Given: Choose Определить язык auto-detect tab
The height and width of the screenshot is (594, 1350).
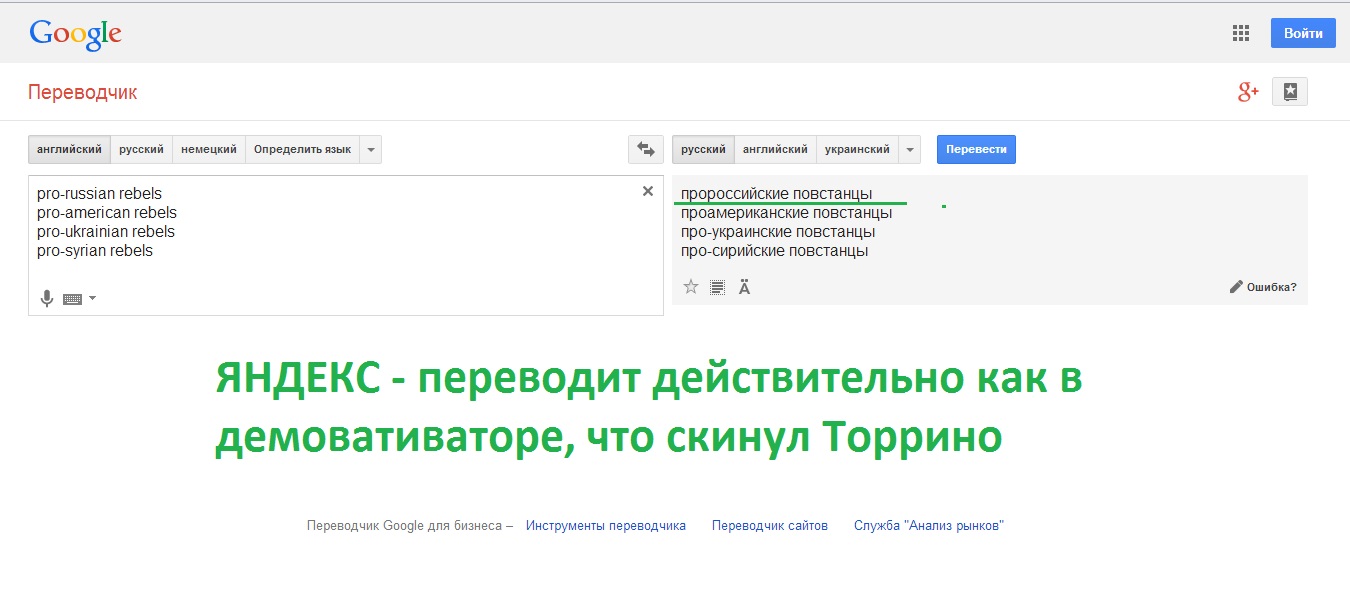Looking at the screenshot, I should pyautogui.click(x=302, y=150).
